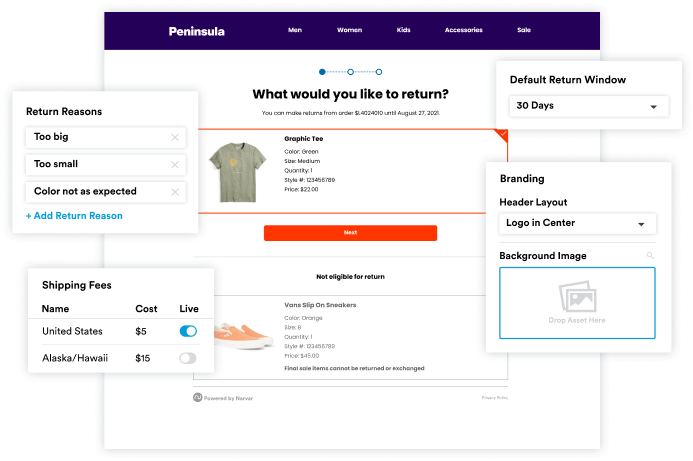Image resolution: width=693 pixels, height=461 pixels.
Task: Click the Background Image search icon
Action: (650, 256)
